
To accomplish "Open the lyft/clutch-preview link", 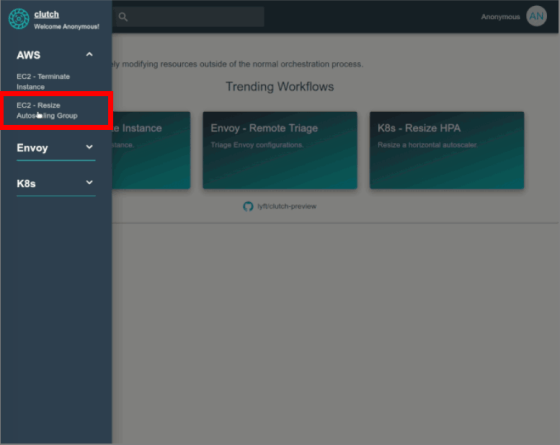I will click(x=287, y=206).
